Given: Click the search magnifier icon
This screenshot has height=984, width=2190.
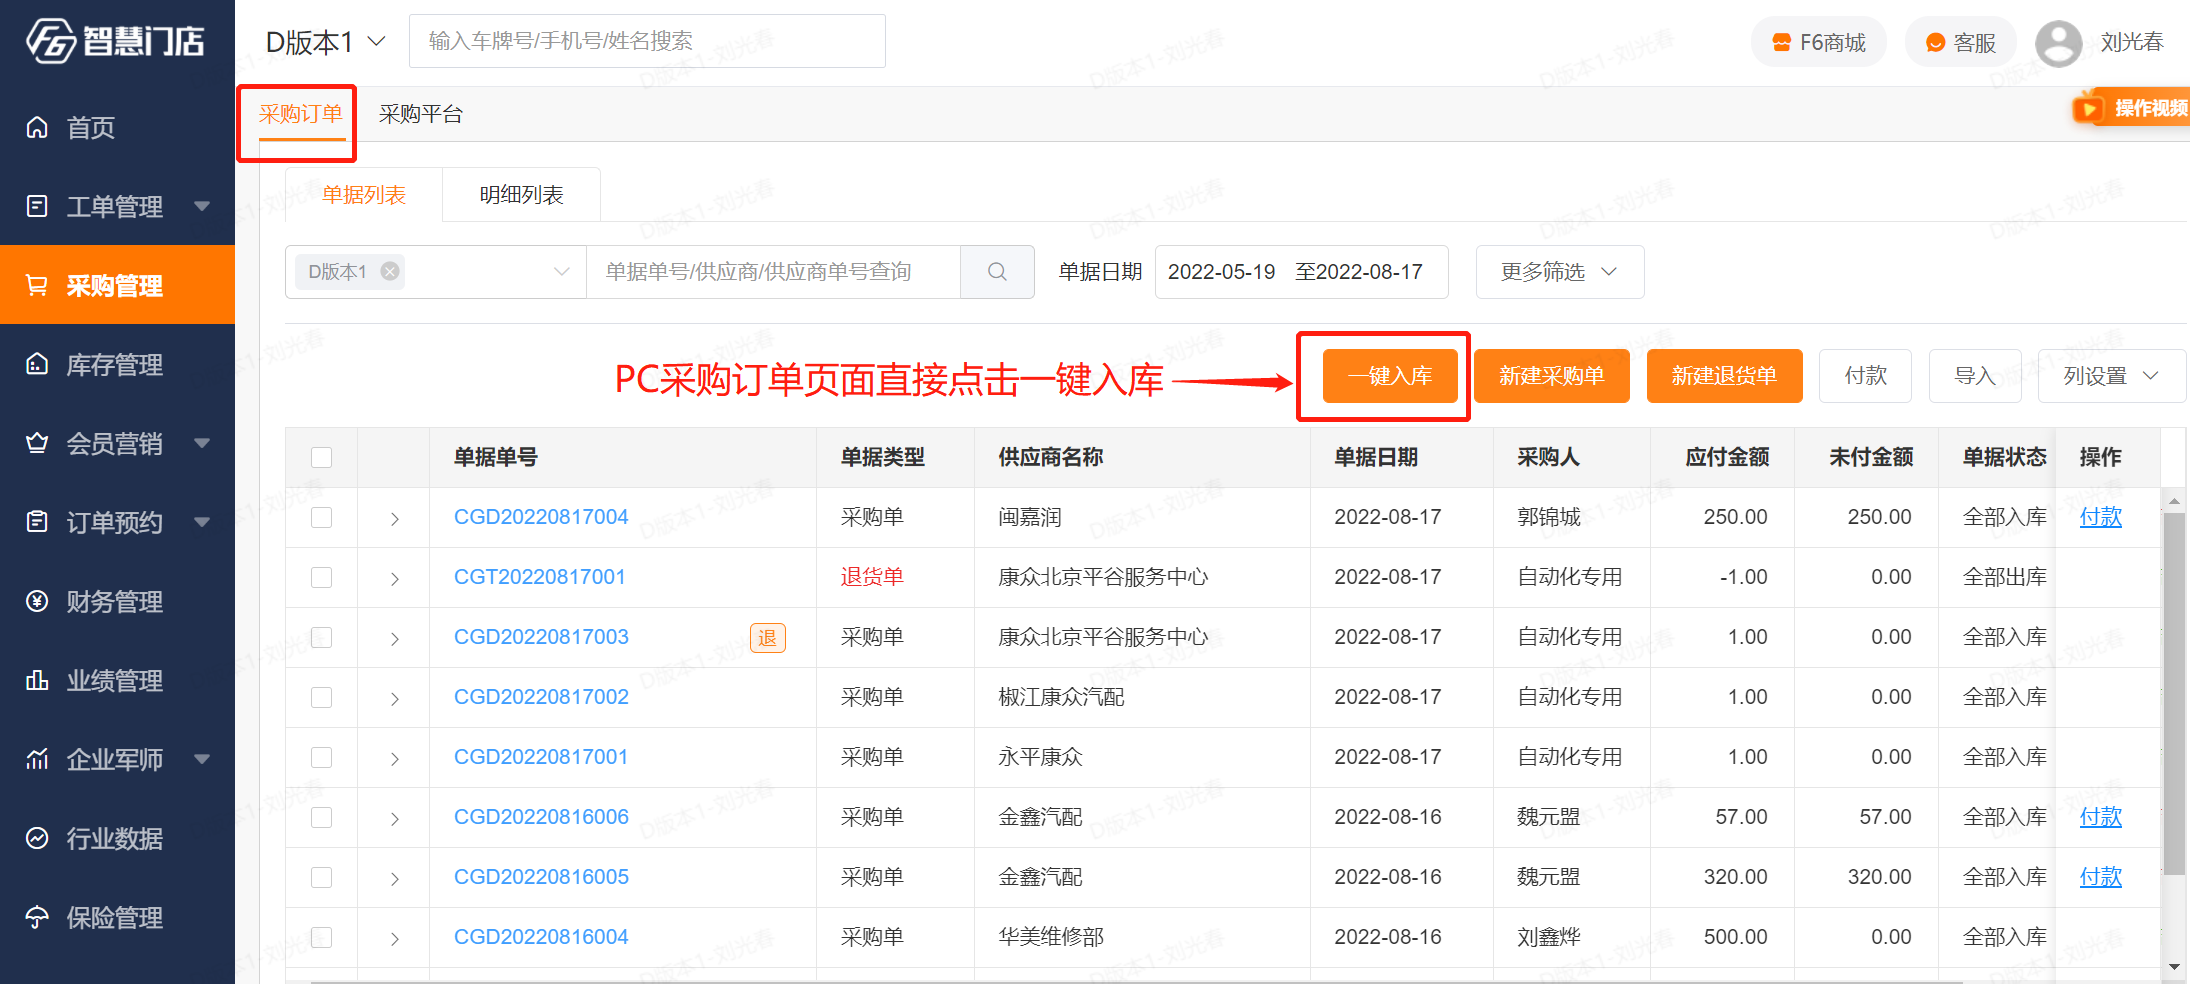Looking at the screenshot, I should click(997, 272).
